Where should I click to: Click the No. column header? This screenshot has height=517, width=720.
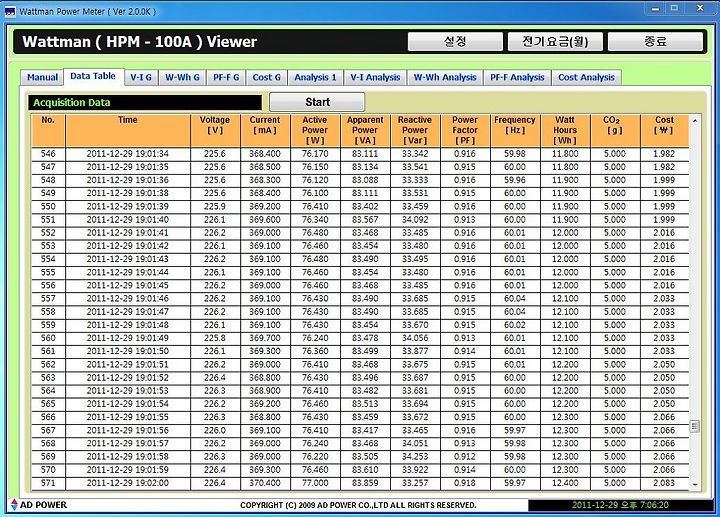(48, 130)
